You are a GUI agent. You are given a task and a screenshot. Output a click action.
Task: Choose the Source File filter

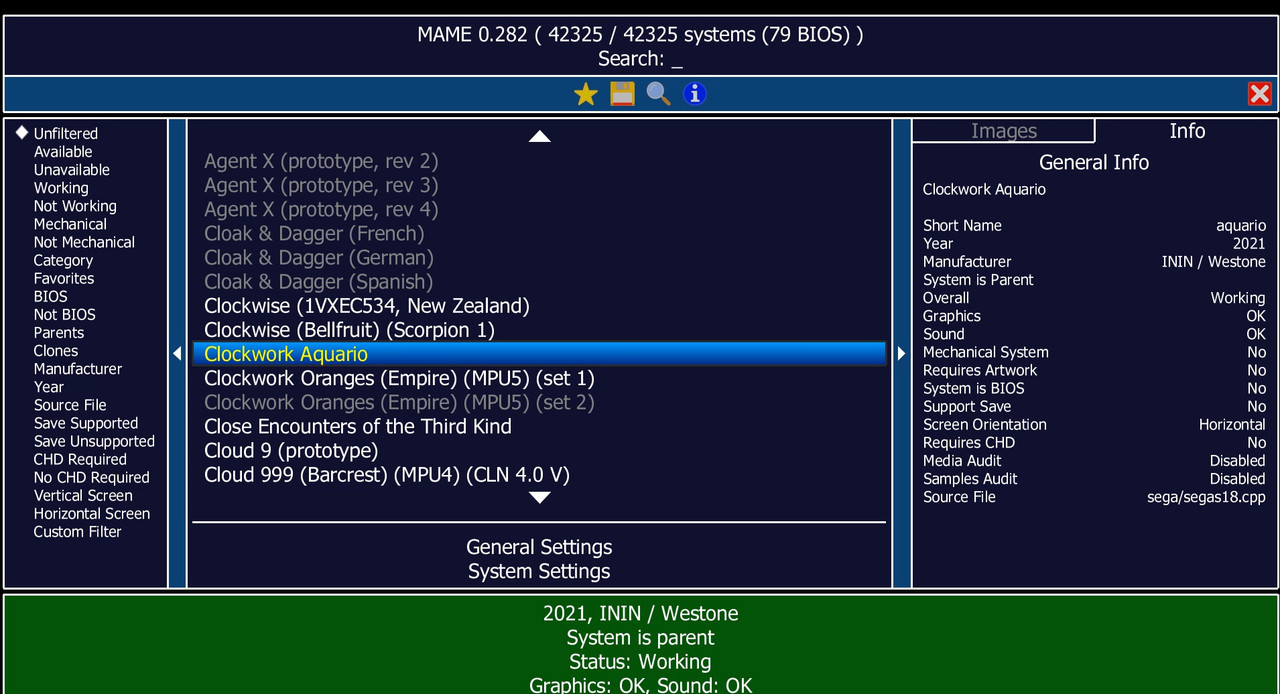70,405
